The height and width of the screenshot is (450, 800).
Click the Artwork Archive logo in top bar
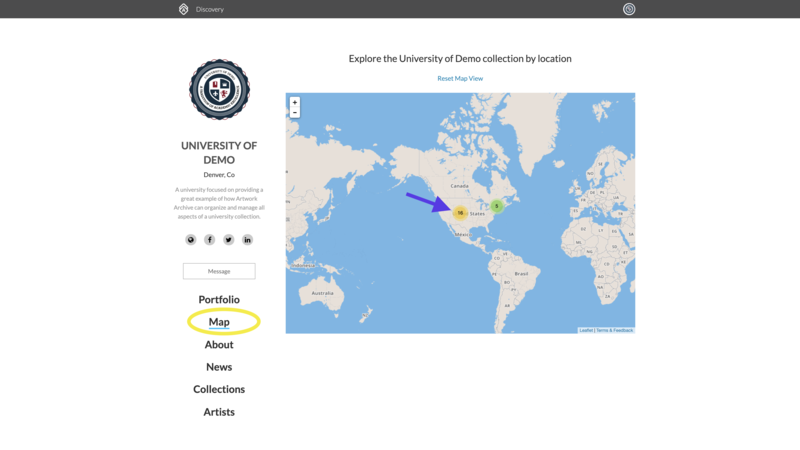pos(183,9)
